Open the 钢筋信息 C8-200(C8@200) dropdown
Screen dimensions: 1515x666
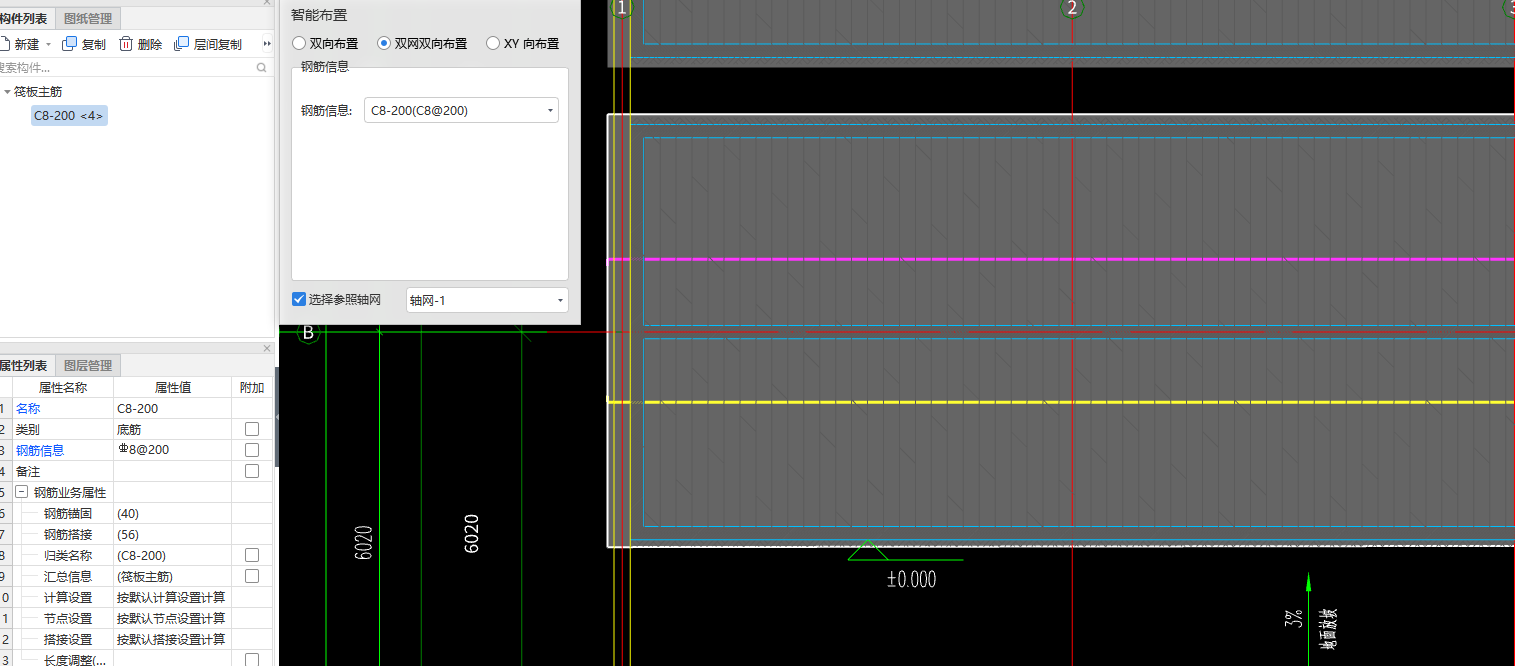pos(461,110)
